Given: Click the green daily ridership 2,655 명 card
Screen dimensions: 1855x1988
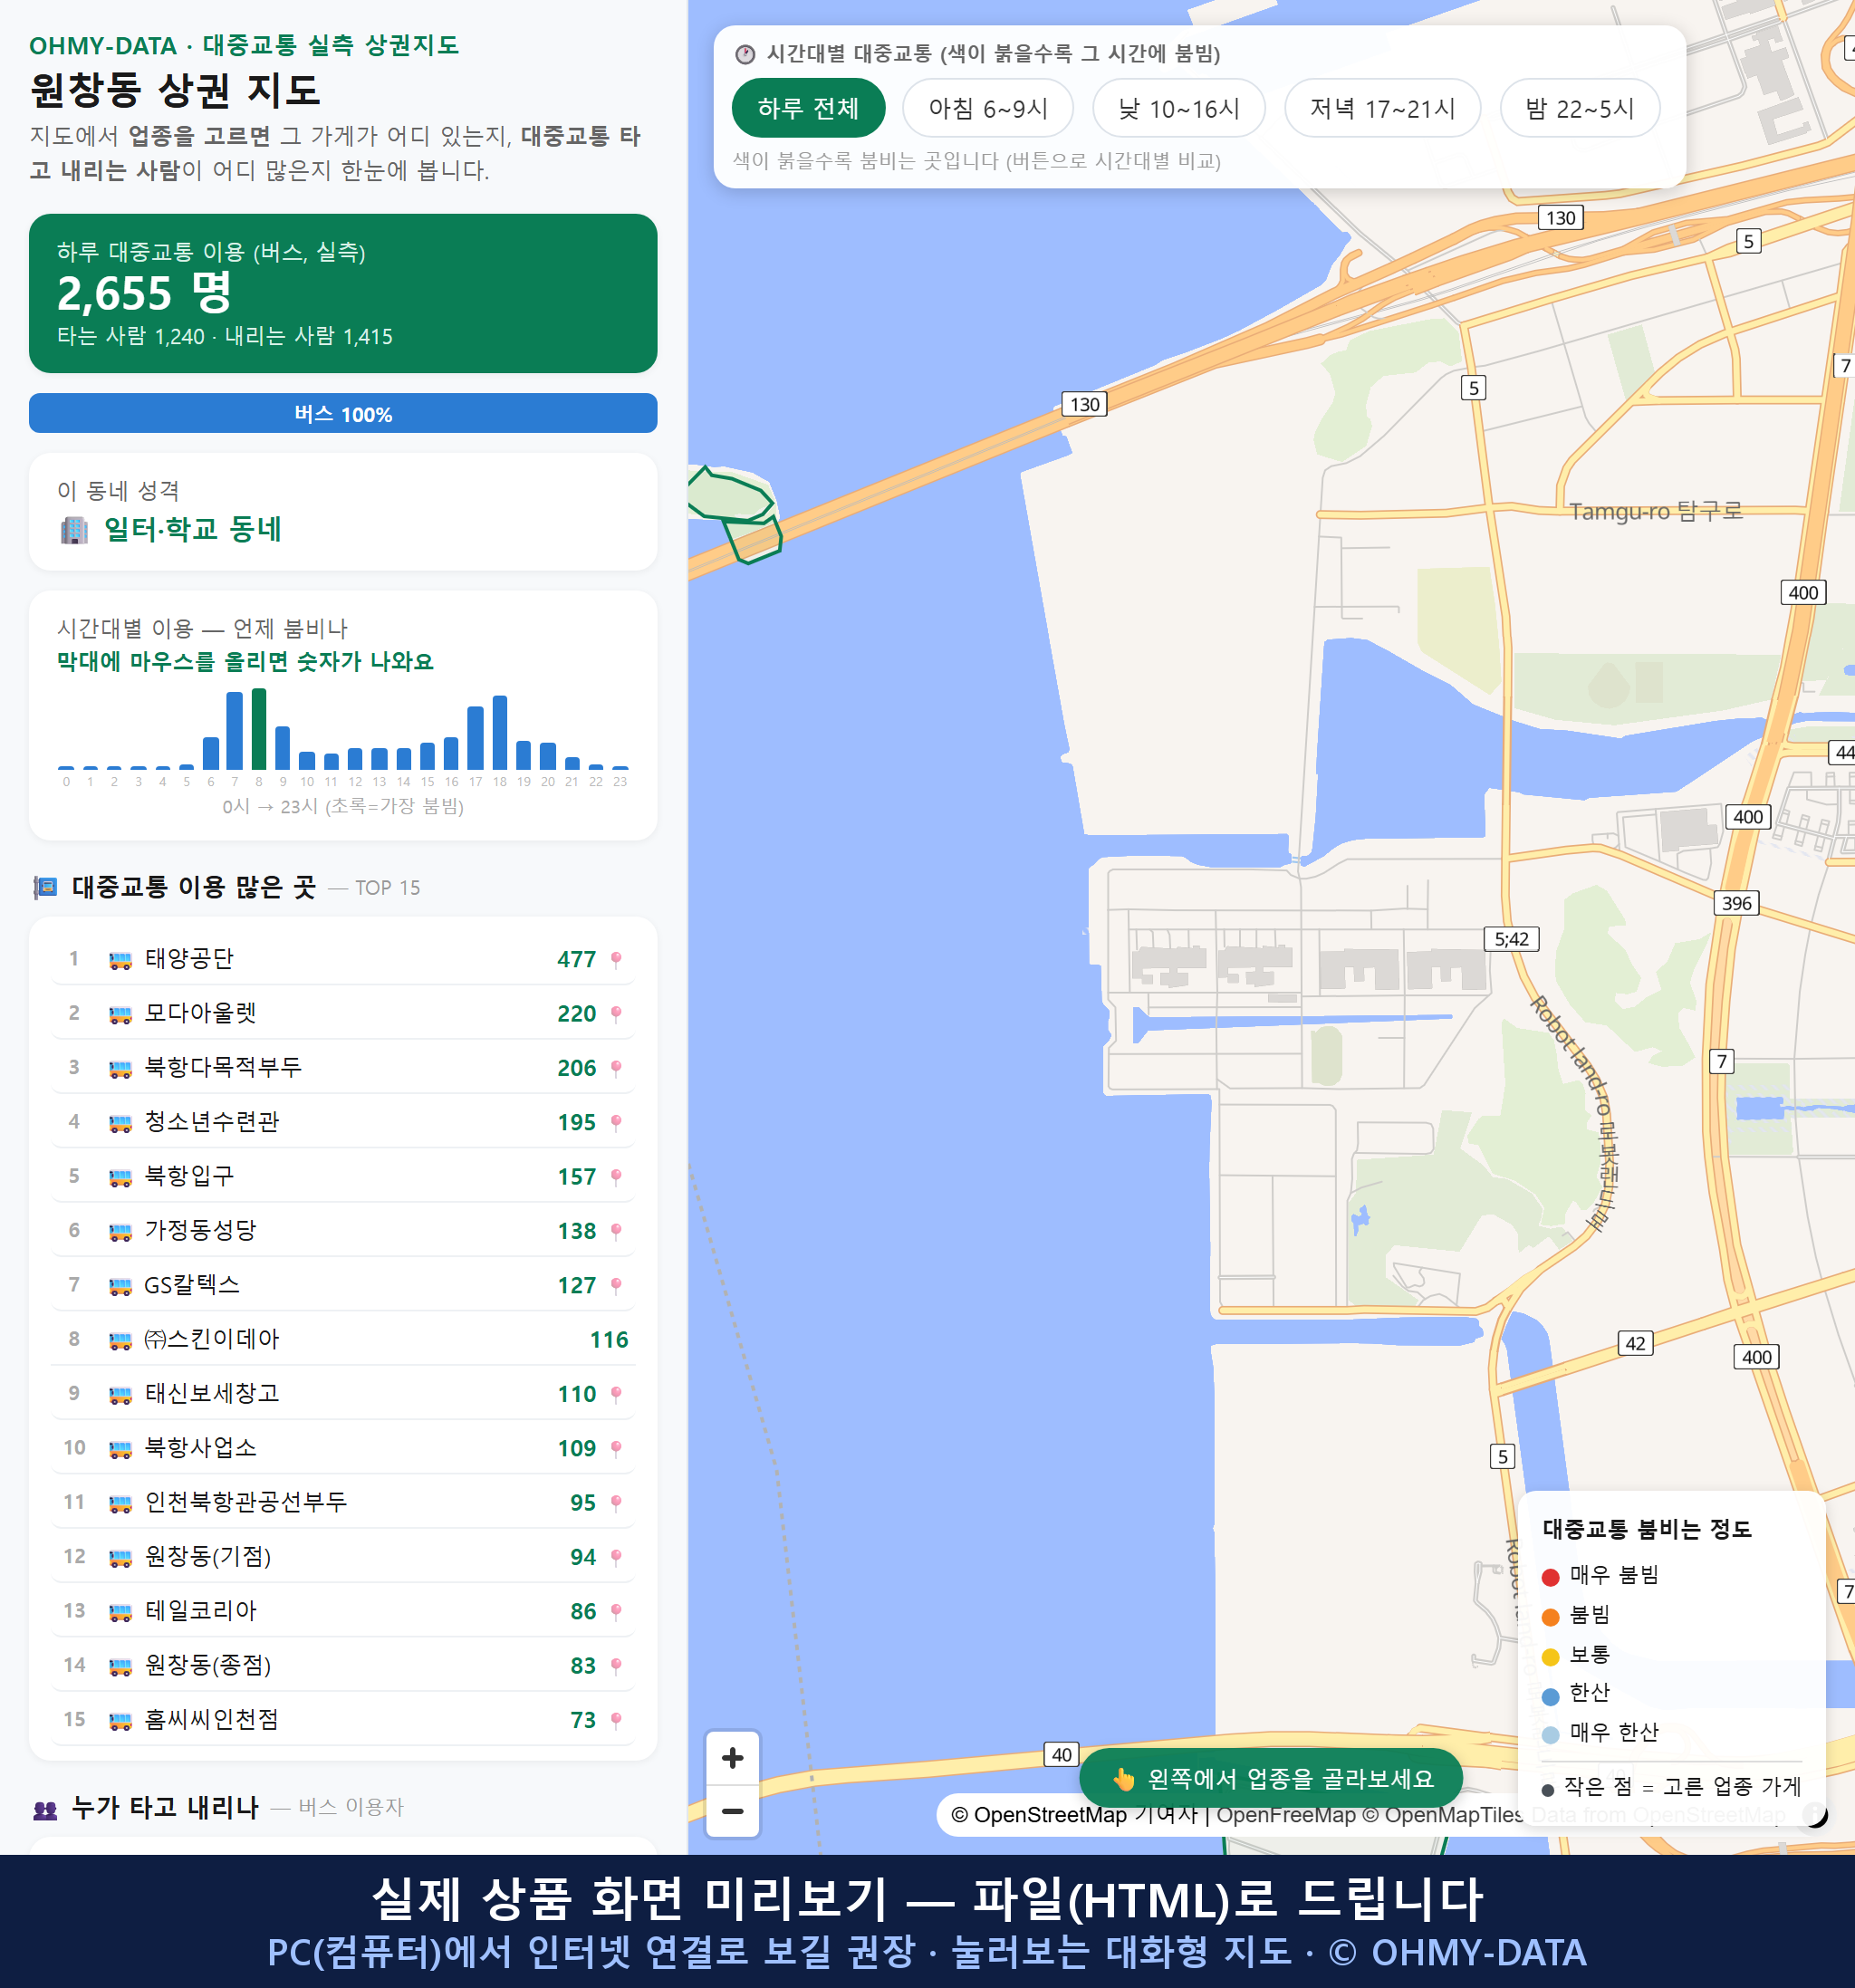Looking at the screenshot, I should 343,293.
